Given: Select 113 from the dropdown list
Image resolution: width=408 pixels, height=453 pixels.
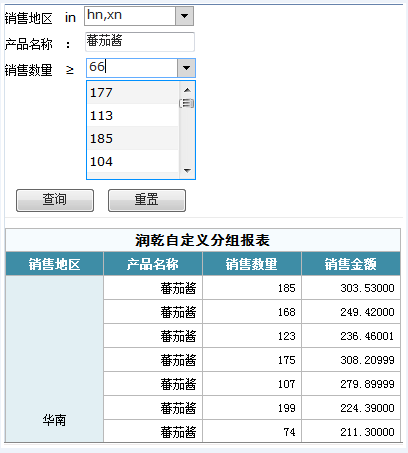Looking at the screenshot, I should coord(133,115).
